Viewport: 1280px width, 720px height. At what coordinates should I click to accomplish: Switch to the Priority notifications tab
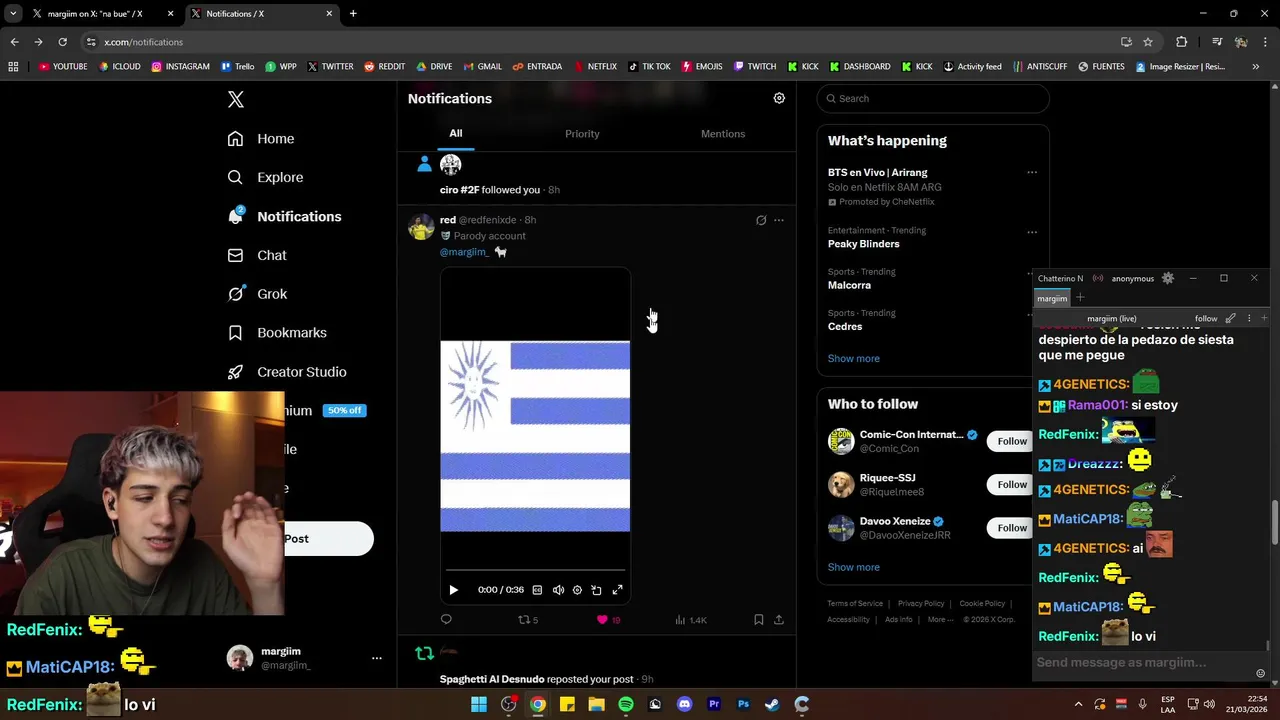point(582,133)
